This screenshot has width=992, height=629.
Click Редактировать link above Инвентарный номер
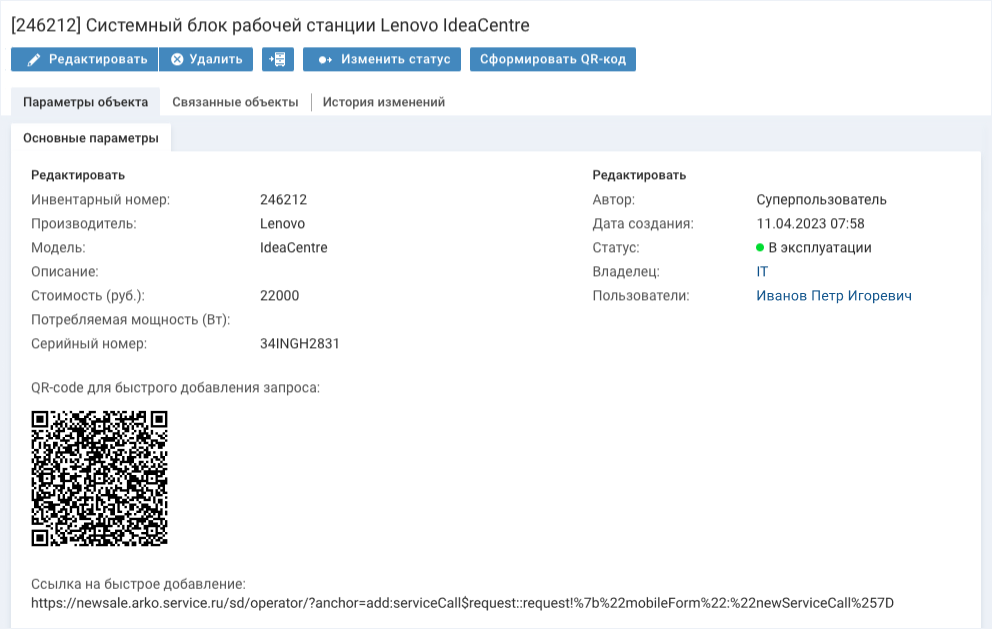[x=78, y=175]
